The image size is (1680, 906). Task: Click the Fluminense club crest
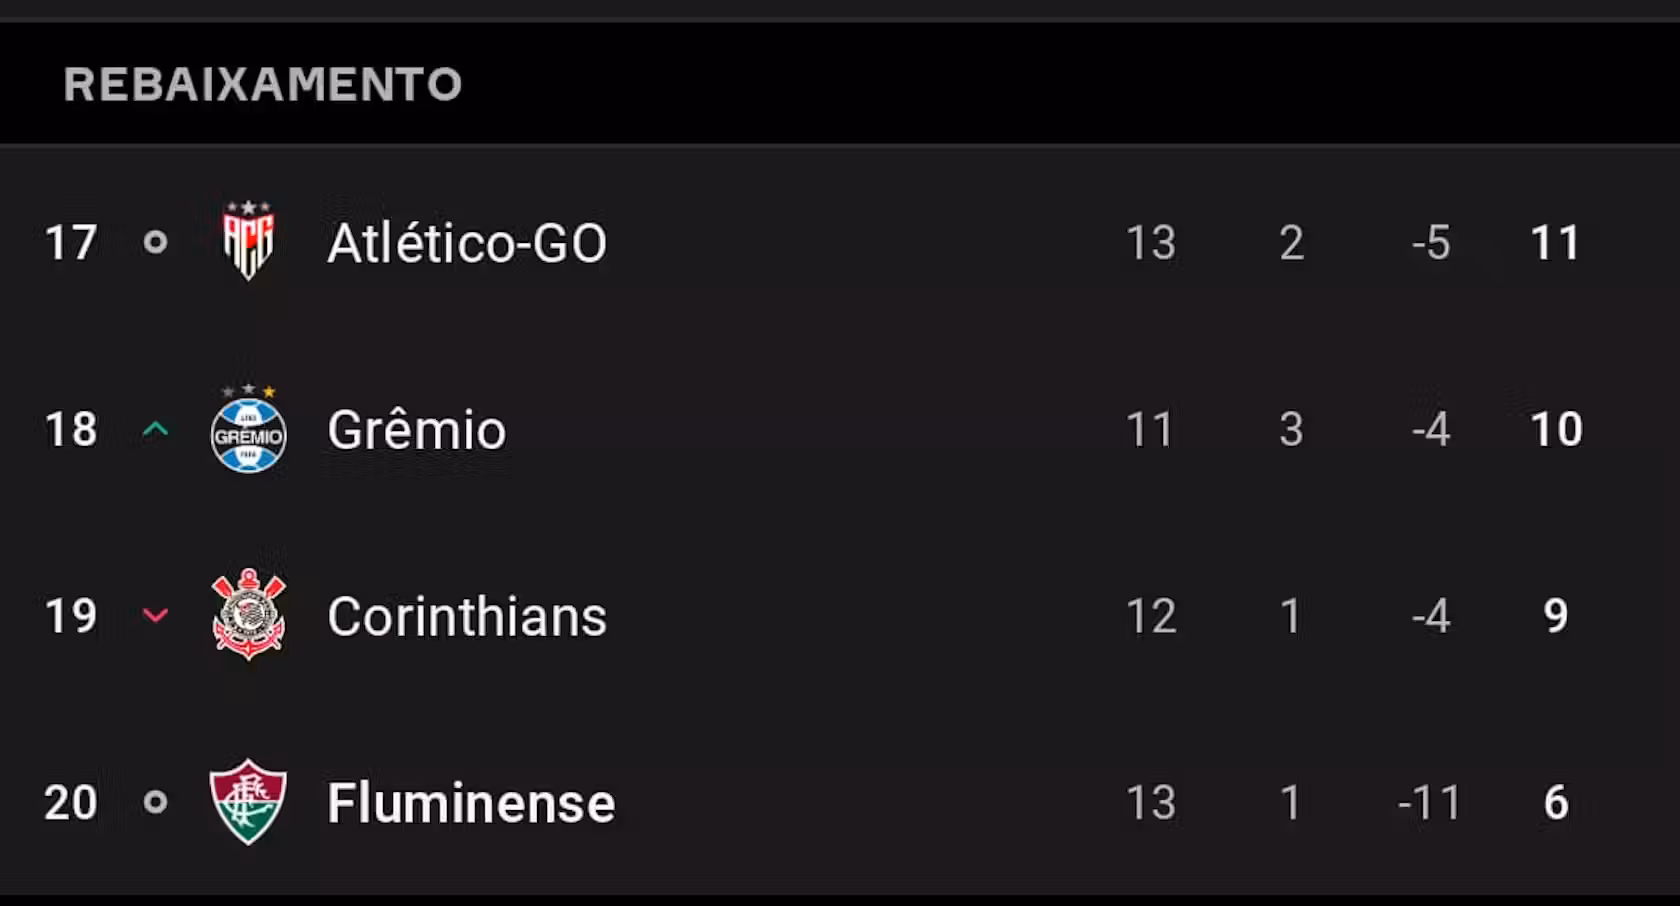click(248, 802)
